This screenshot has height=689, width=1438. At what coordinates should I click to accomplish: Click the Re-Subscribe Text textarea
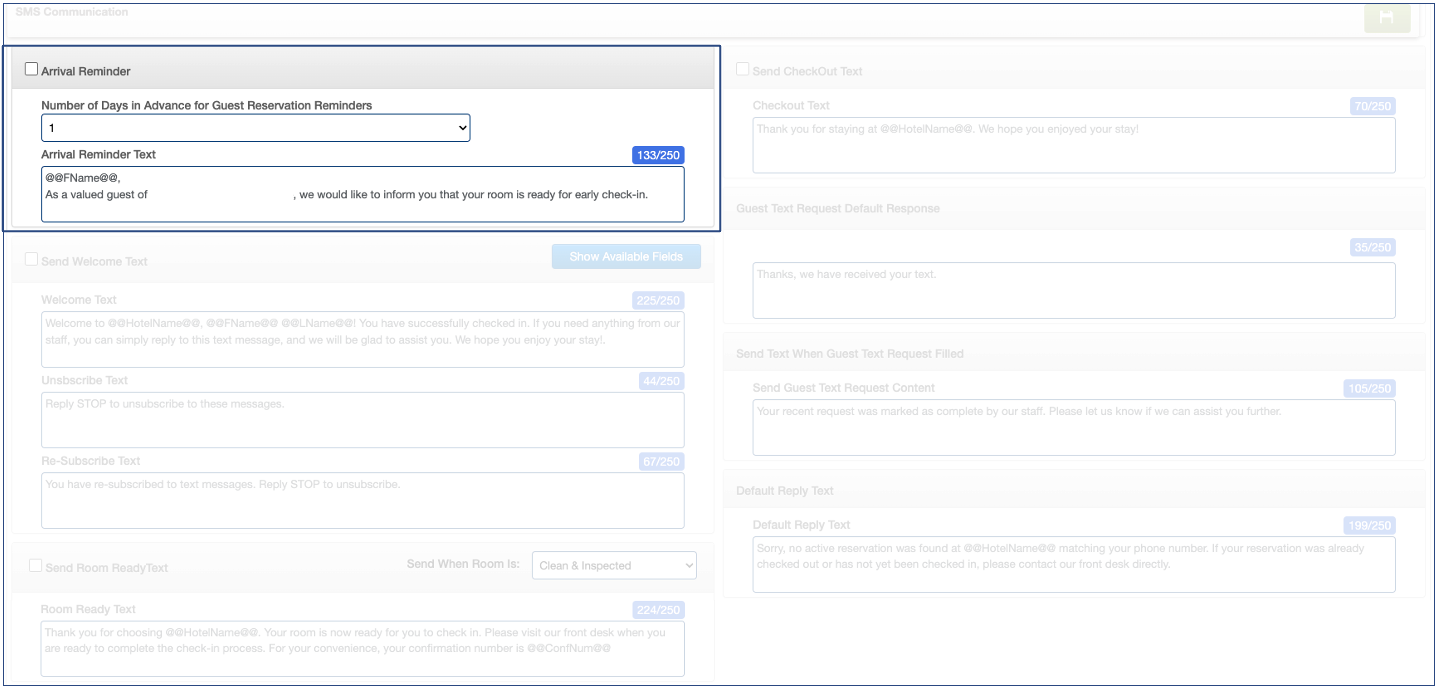tap(362, 500)
